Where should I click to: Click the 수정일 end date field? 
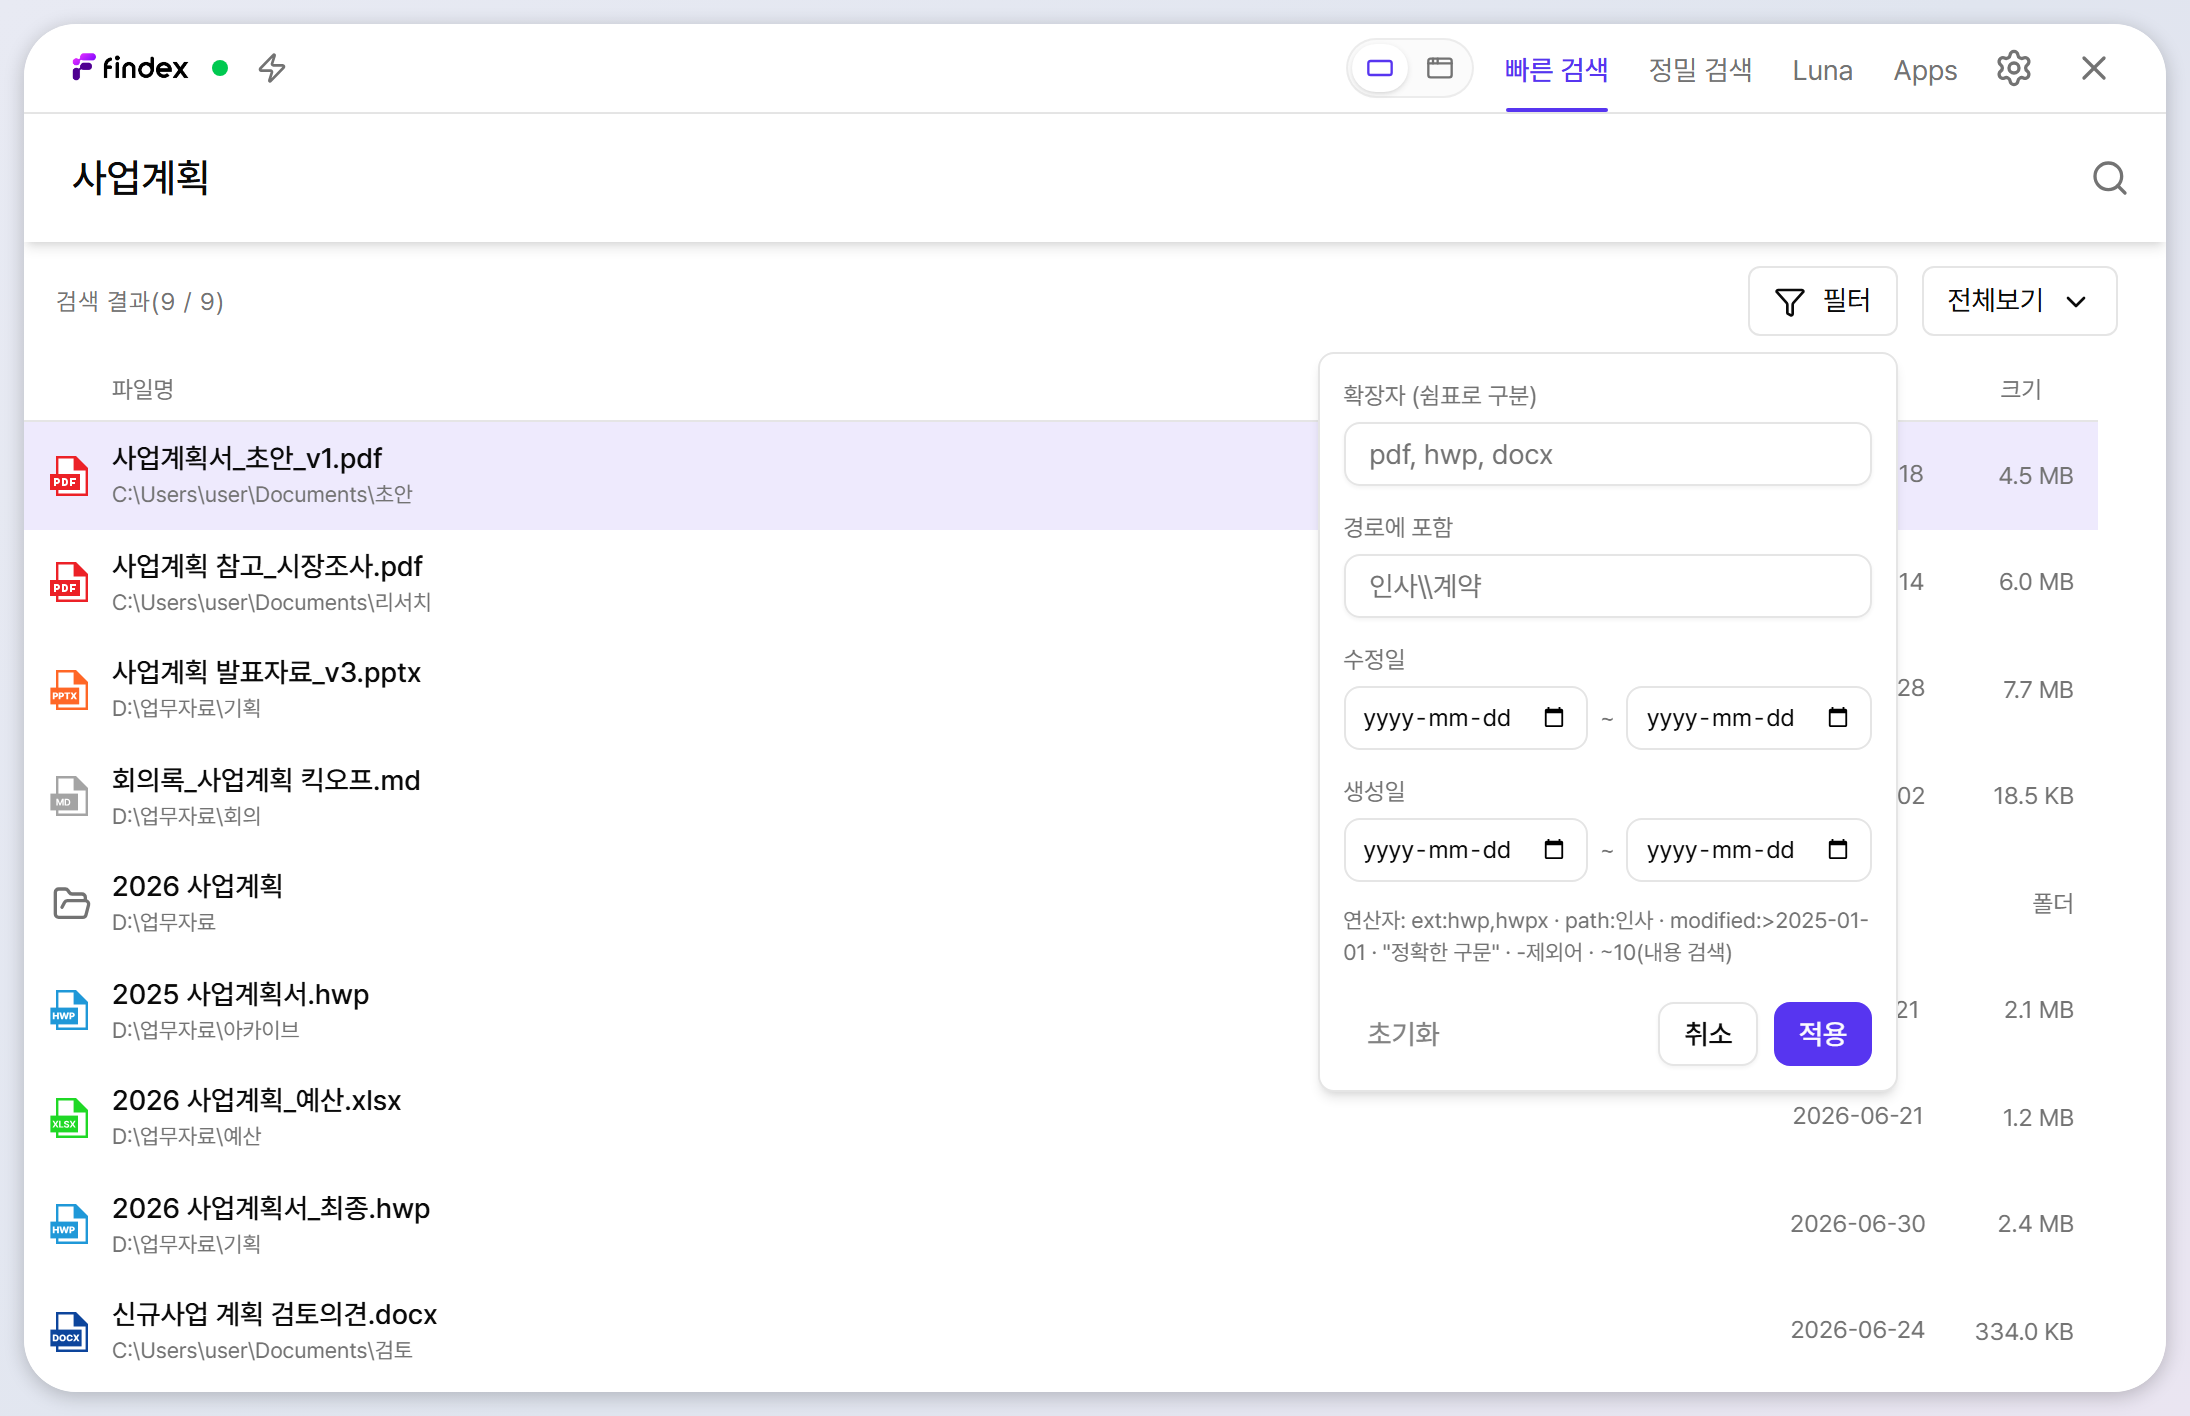point(1749,718)
